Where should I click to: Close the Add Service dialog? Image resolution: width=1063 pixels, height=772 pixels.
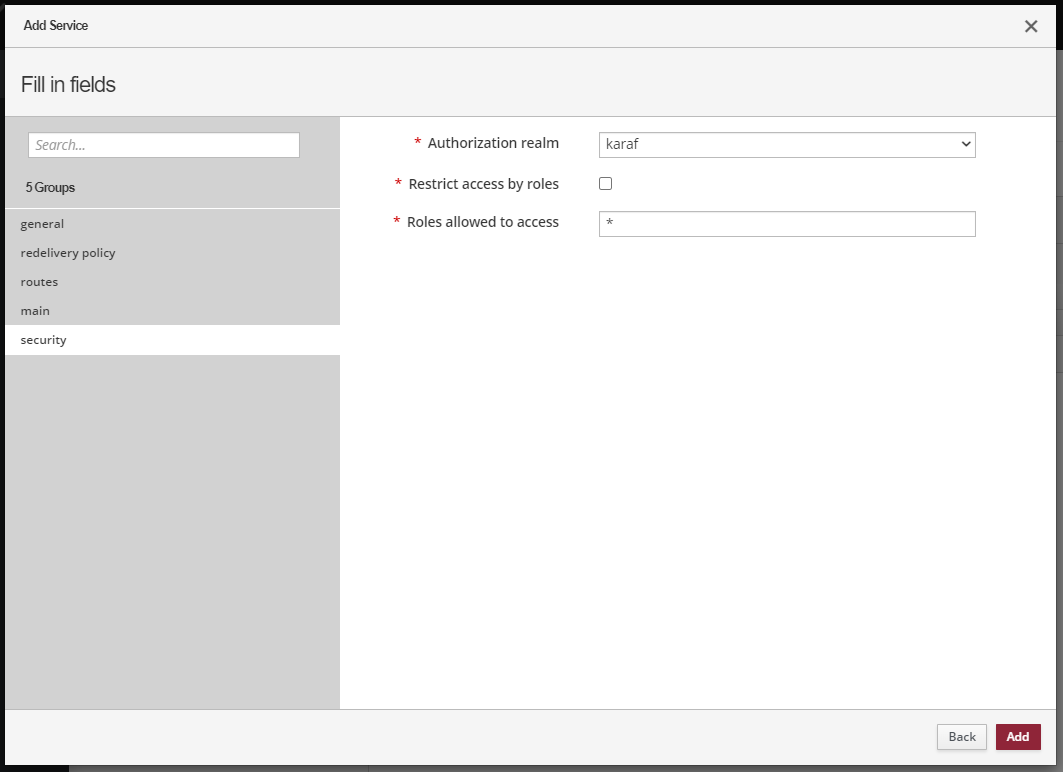(x=1031, y=26)
